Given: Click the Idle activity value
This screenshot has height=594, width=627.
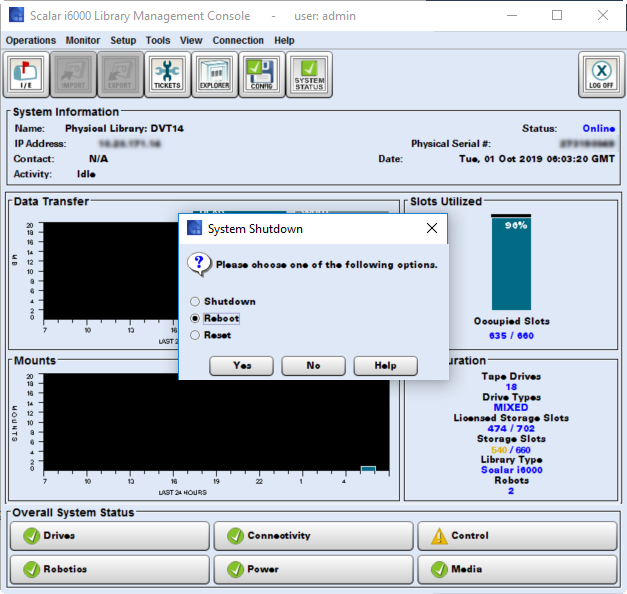Looking at the screenshot, I should (86, 174).
